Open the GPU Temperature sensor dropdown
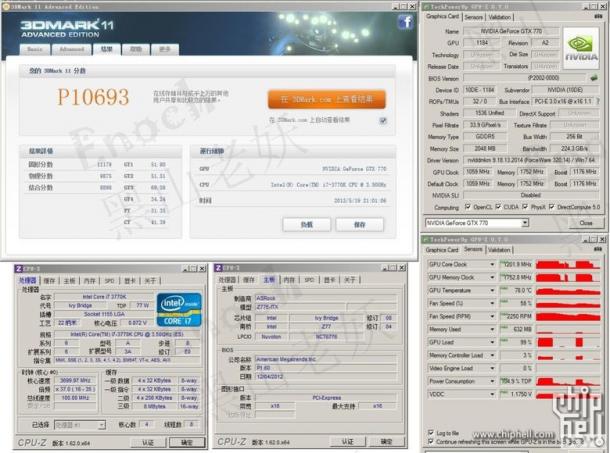Image resolution: width=610 pixels, height=453 pixels. click(492, 290)
